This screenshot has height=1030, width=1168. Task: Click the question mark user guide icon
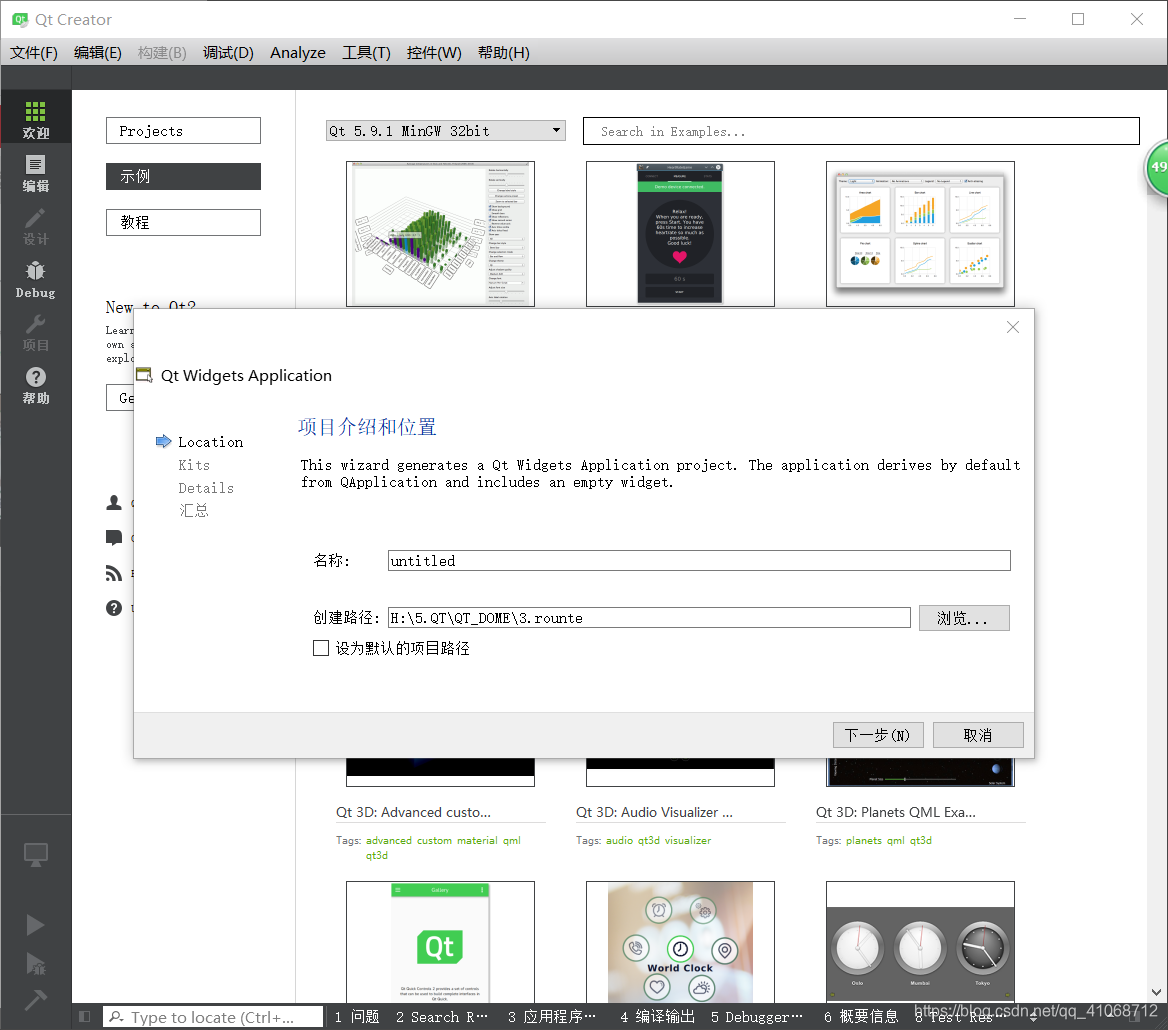[x=114, y=608]
